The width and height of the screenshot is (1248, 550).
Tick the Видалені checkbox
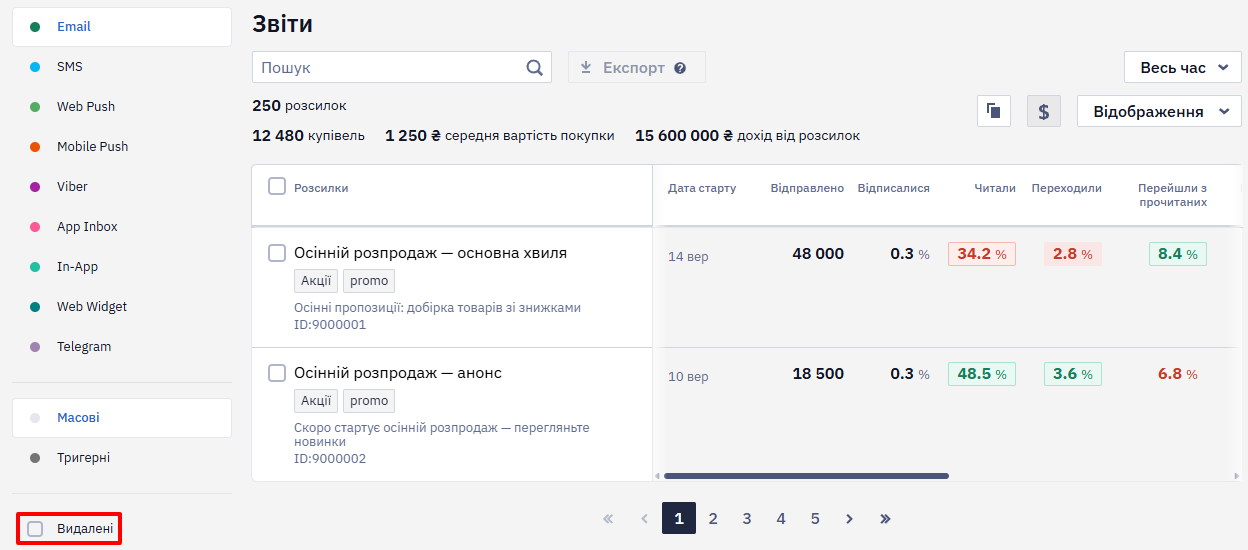[35, 528]
